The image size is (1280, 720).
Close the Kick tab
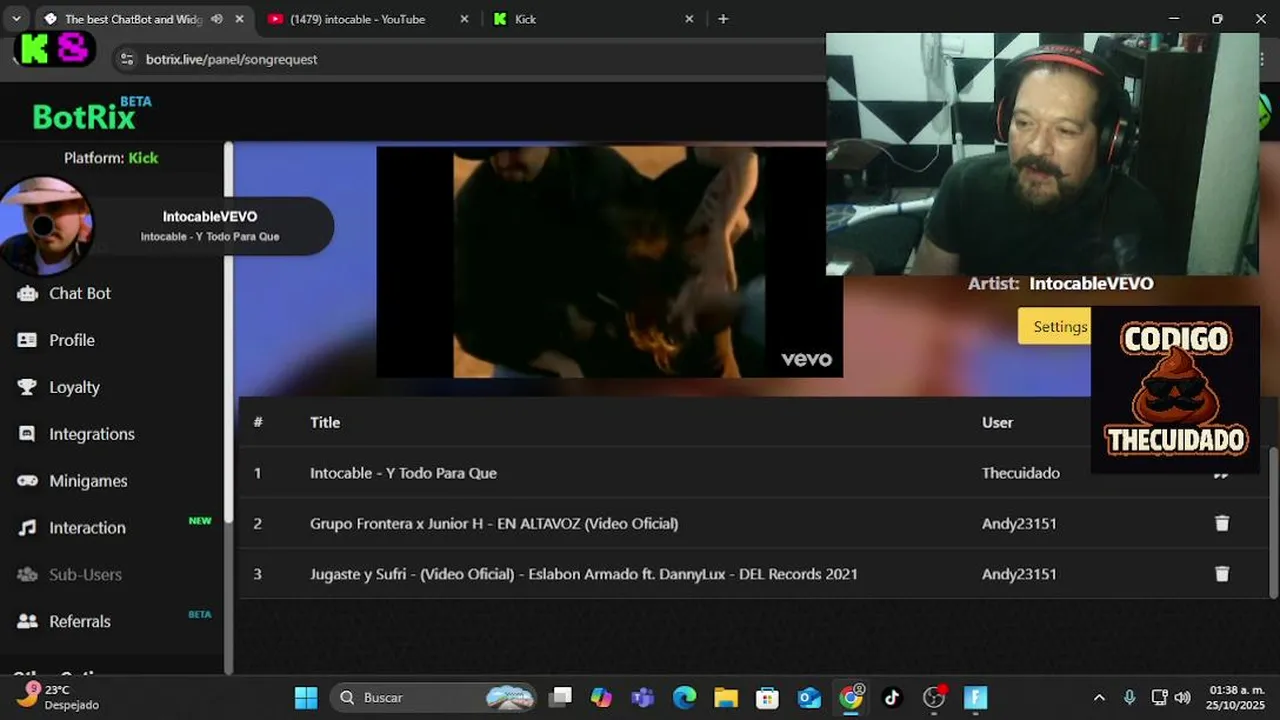(x=689, y=19)
